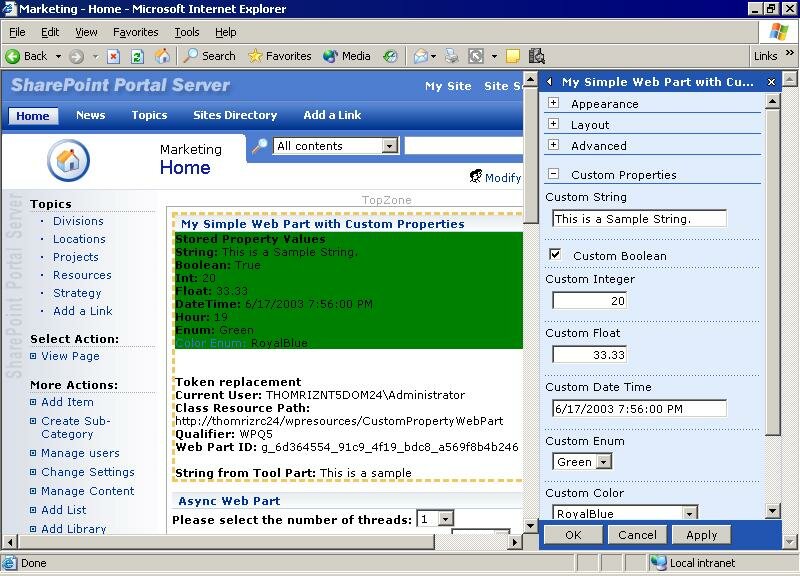Open the History toolbar icon
Image resolution: width=800 pixels, height=576 pixels.
coord(390,56)
